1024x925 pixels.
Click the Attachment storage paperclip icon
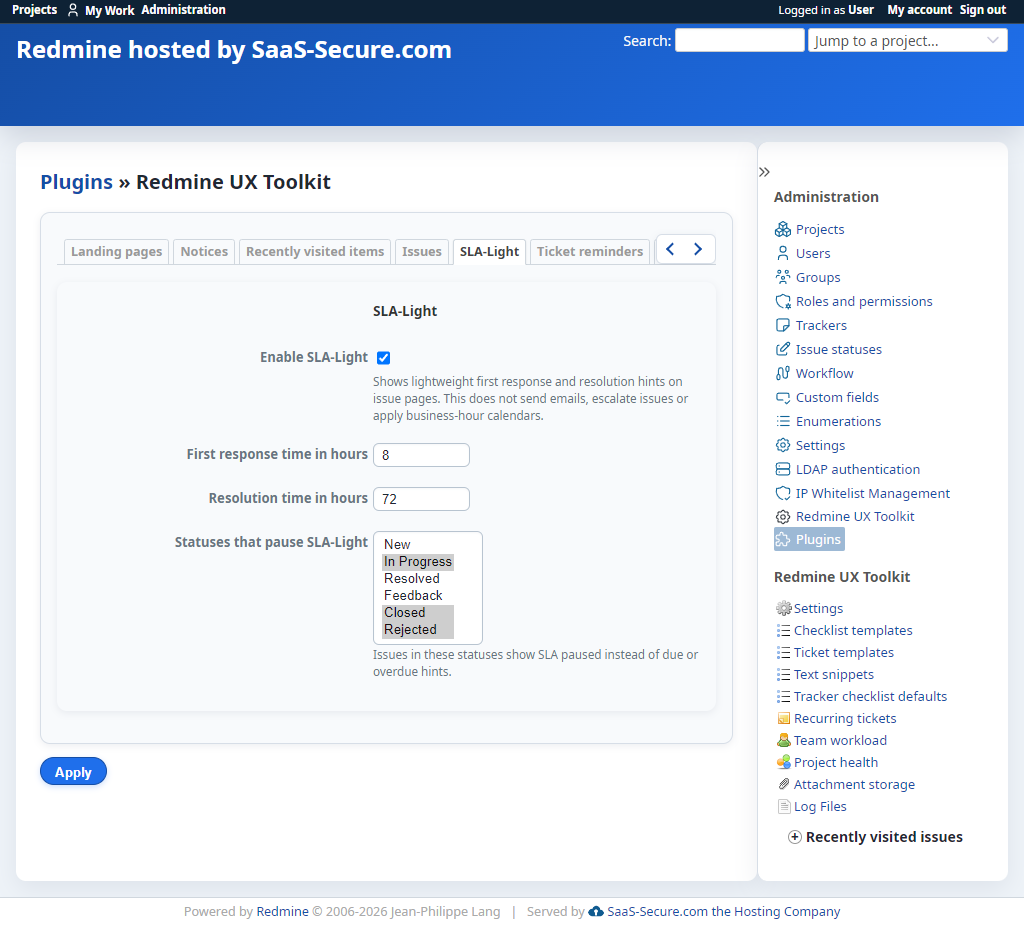click(x=784, y=785)
